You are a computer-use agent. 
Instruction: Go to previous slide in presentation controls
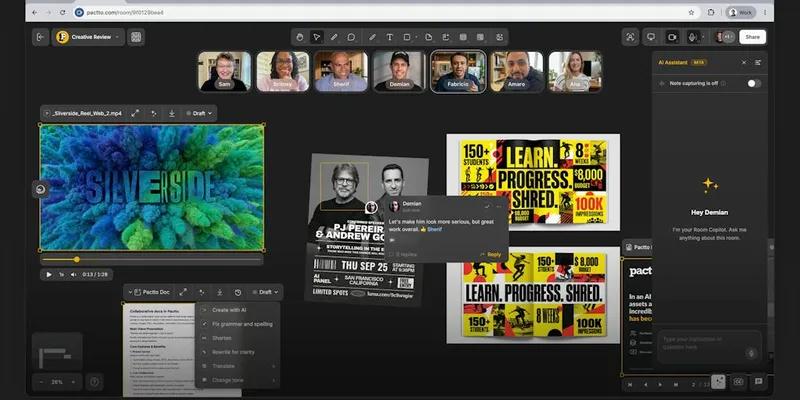(645, 384)
